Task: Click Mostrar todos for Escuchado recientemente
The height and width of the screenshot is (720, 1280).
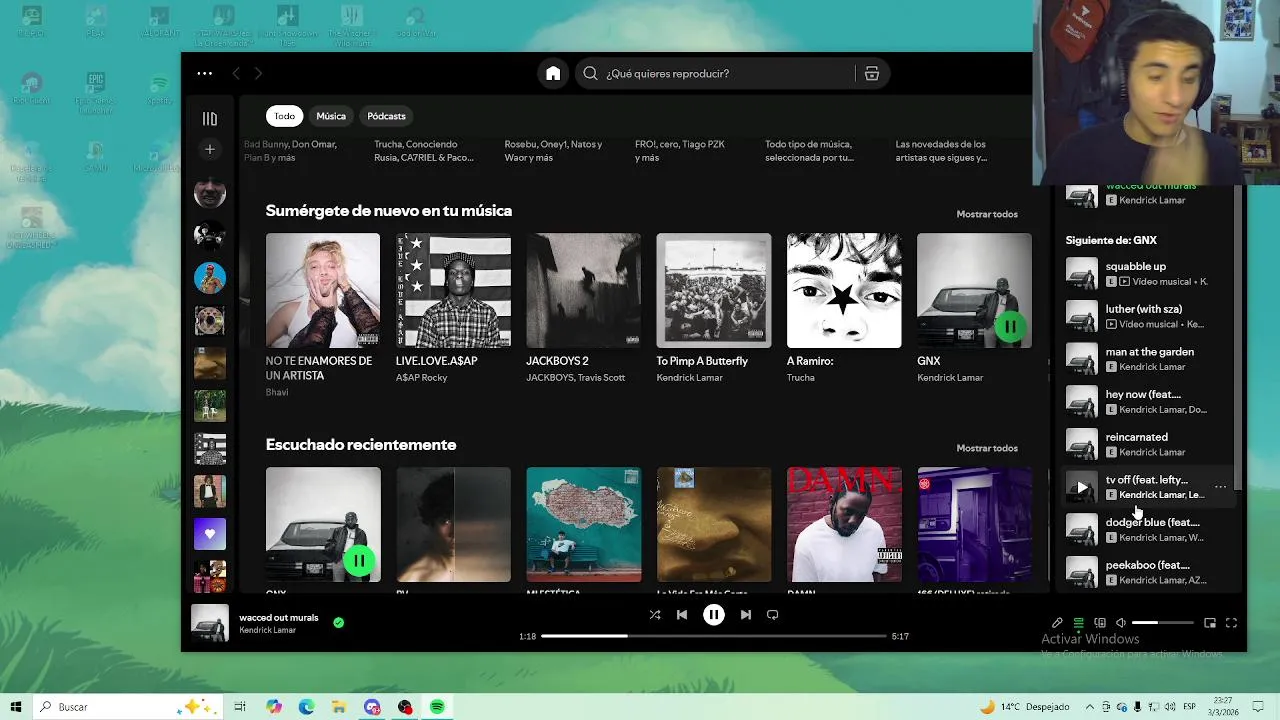Action: click(x=987, y=448)
